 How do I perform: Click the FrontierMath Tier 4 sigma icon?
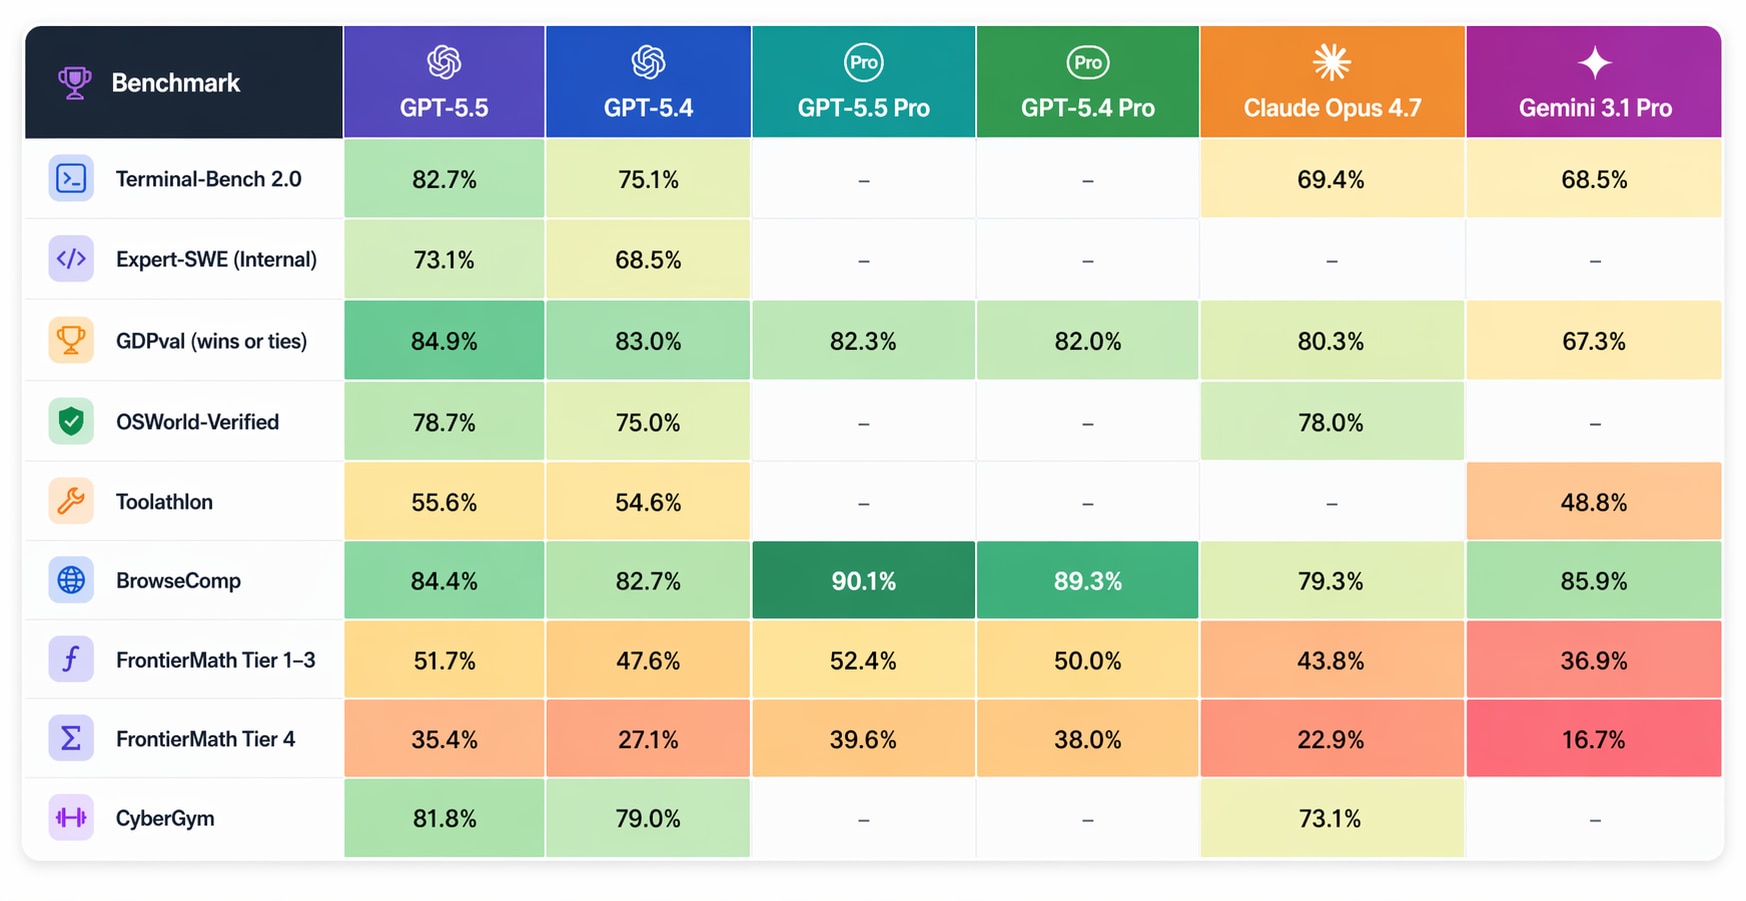[x=71, y=739]
